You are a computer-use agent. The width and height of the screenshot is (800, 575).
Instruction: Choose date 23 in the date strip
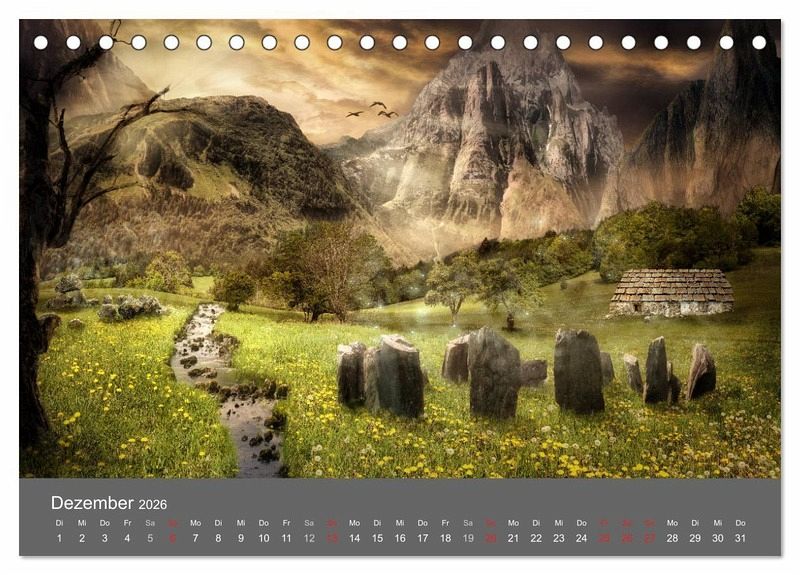(559, 538)
